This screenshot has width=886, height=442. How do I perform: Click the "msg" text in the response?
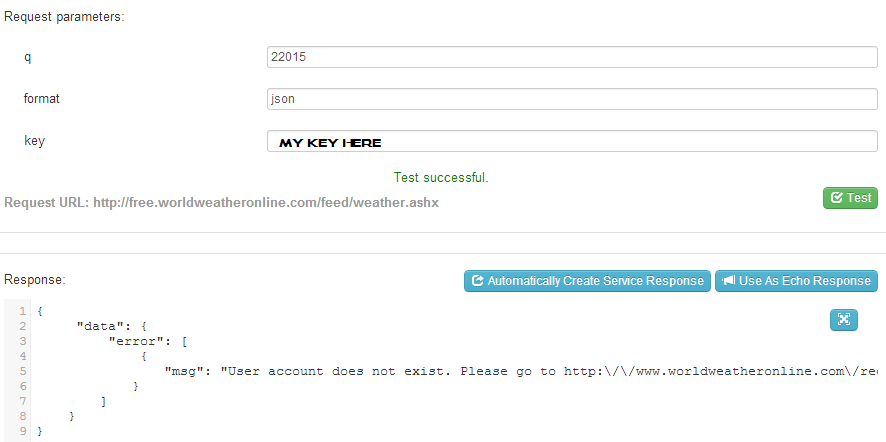[x=184, y=371]
